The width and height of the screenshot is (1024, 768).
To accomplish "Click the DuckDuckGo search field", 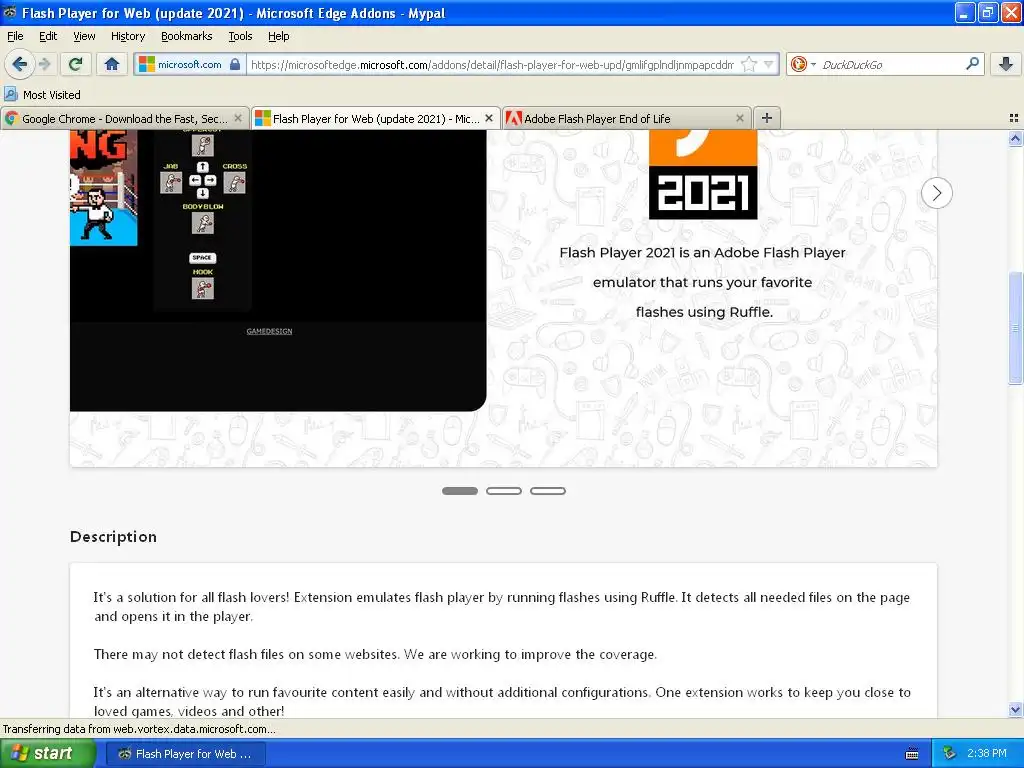I will coord(891,64).
